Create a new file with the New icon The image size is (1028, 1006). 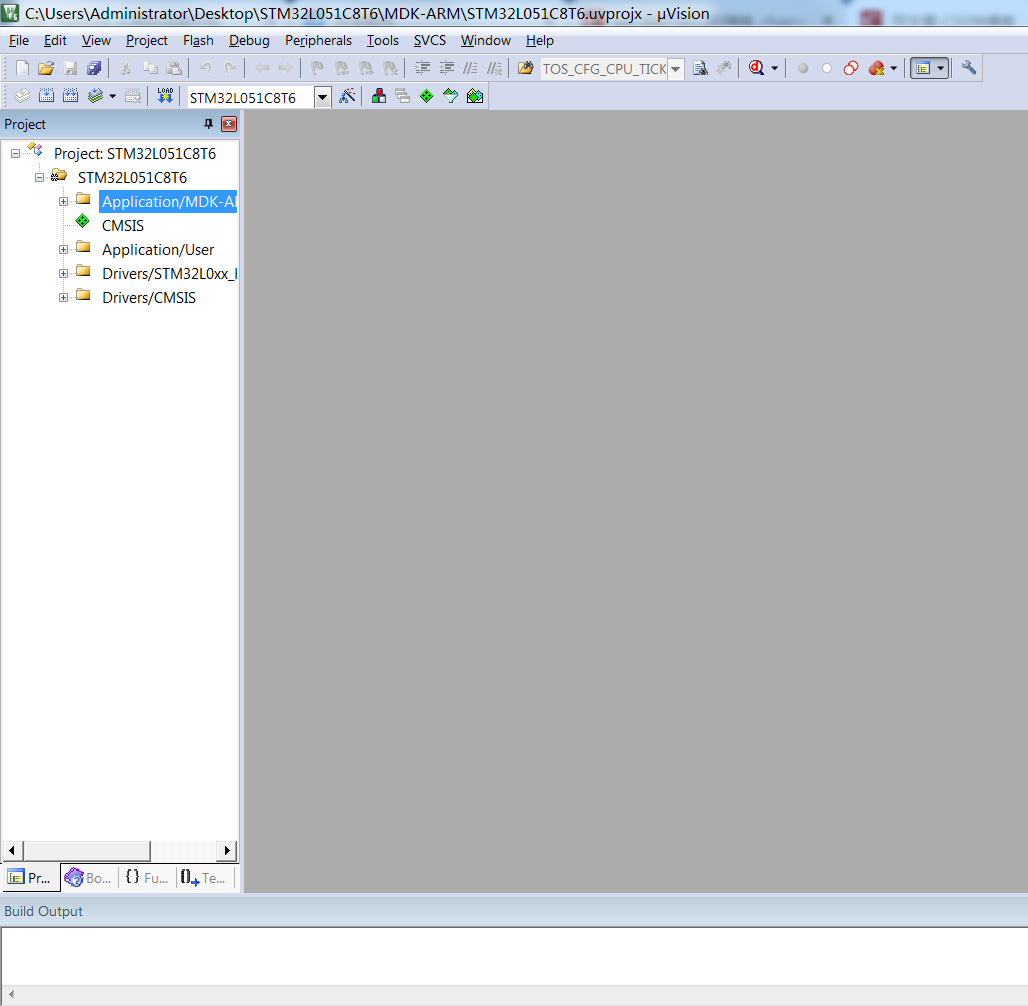(22, 68)
